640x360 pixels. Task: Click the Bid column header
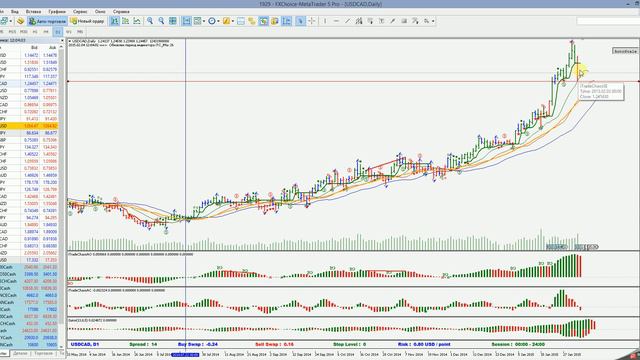coord(34,48)
